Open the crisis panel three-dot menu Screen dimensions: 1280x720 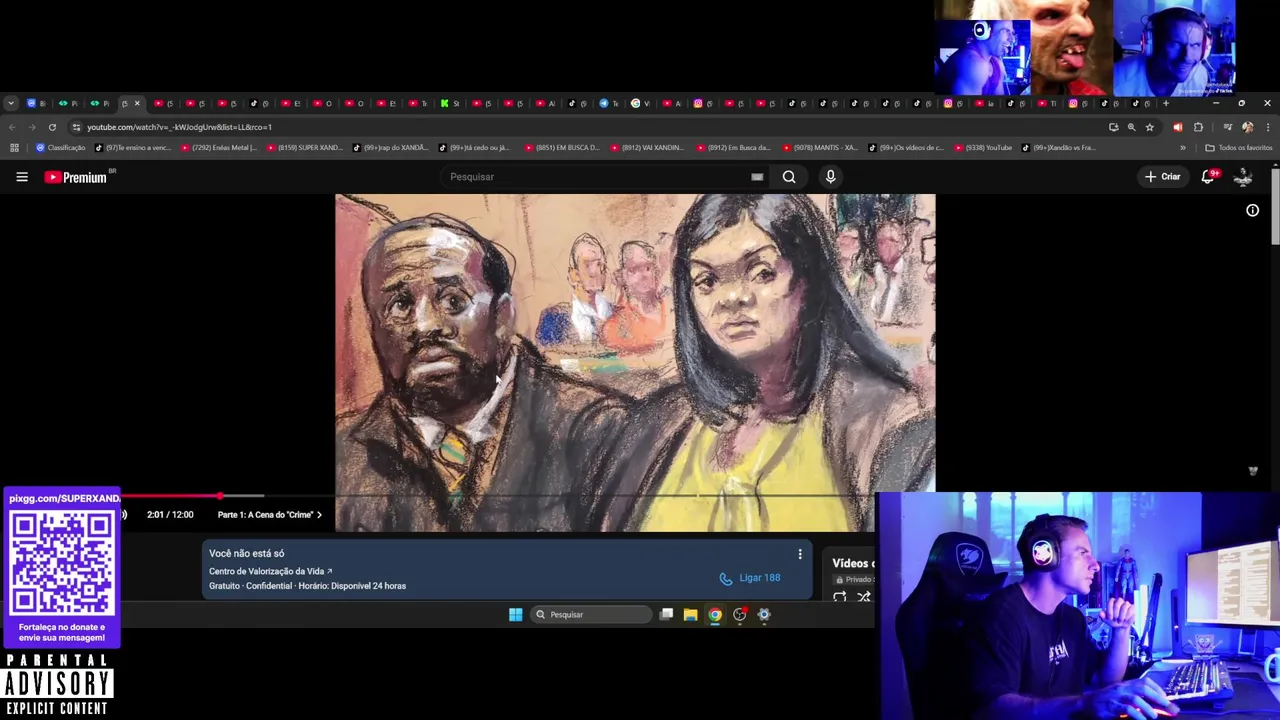799,554
